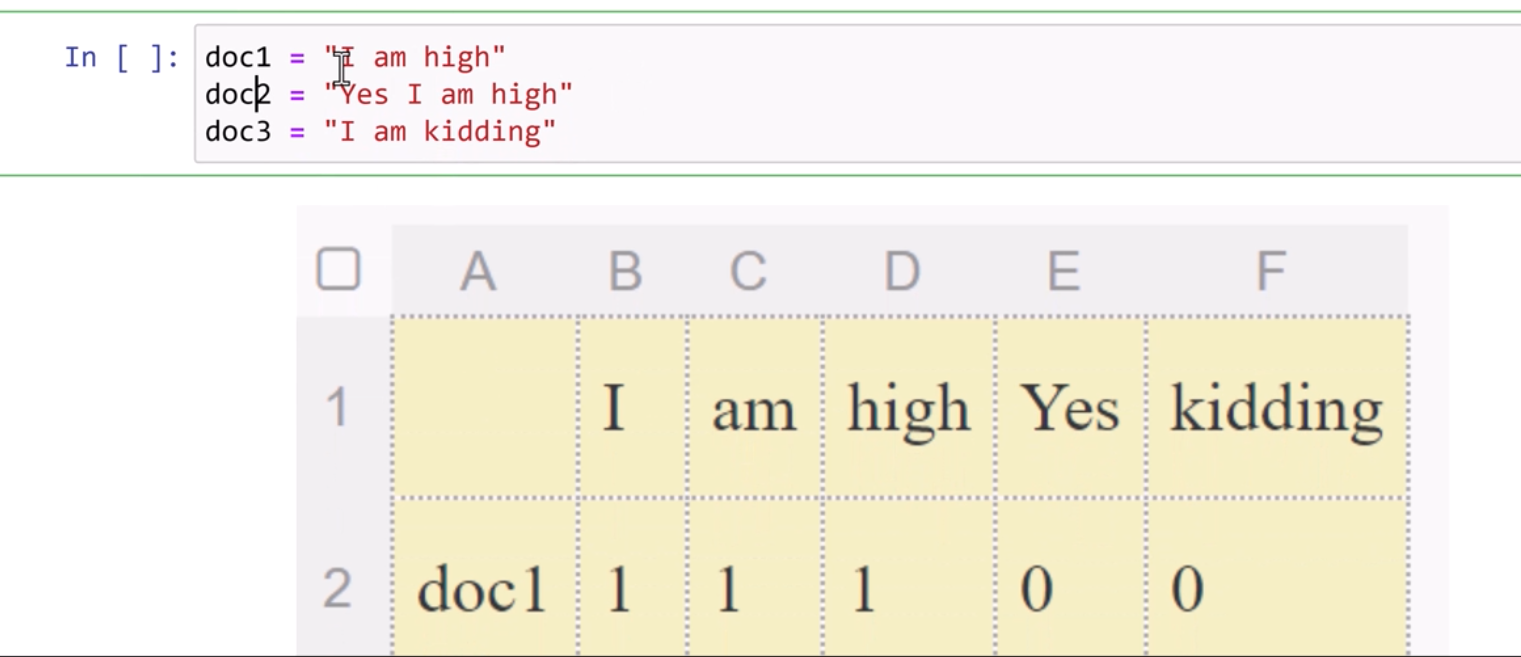Click the cell containing 'kidding'
The width and height of the screenshot is (1521, 657).
pyautogui.click(x=1277, y=409)
